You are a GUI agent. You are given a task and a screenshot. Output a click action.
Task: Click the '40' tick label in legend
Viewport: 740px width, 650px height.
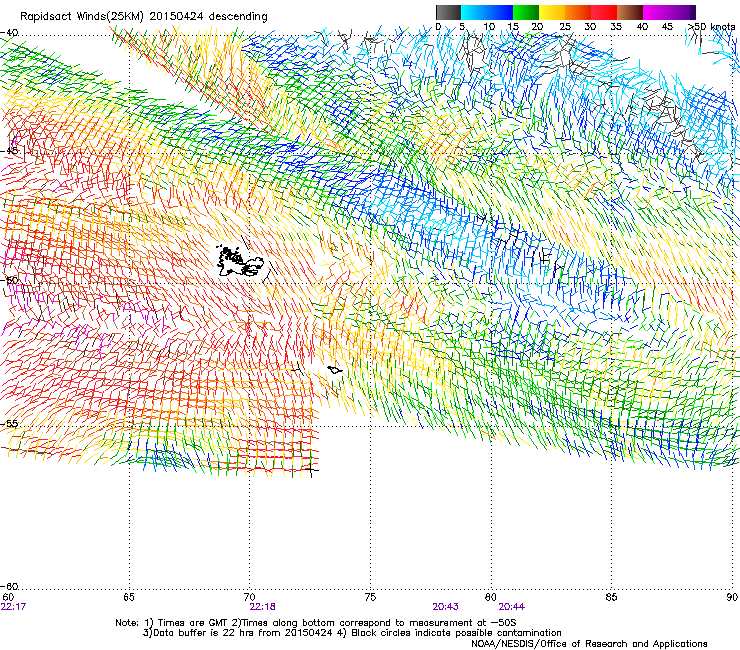point(642,27)
